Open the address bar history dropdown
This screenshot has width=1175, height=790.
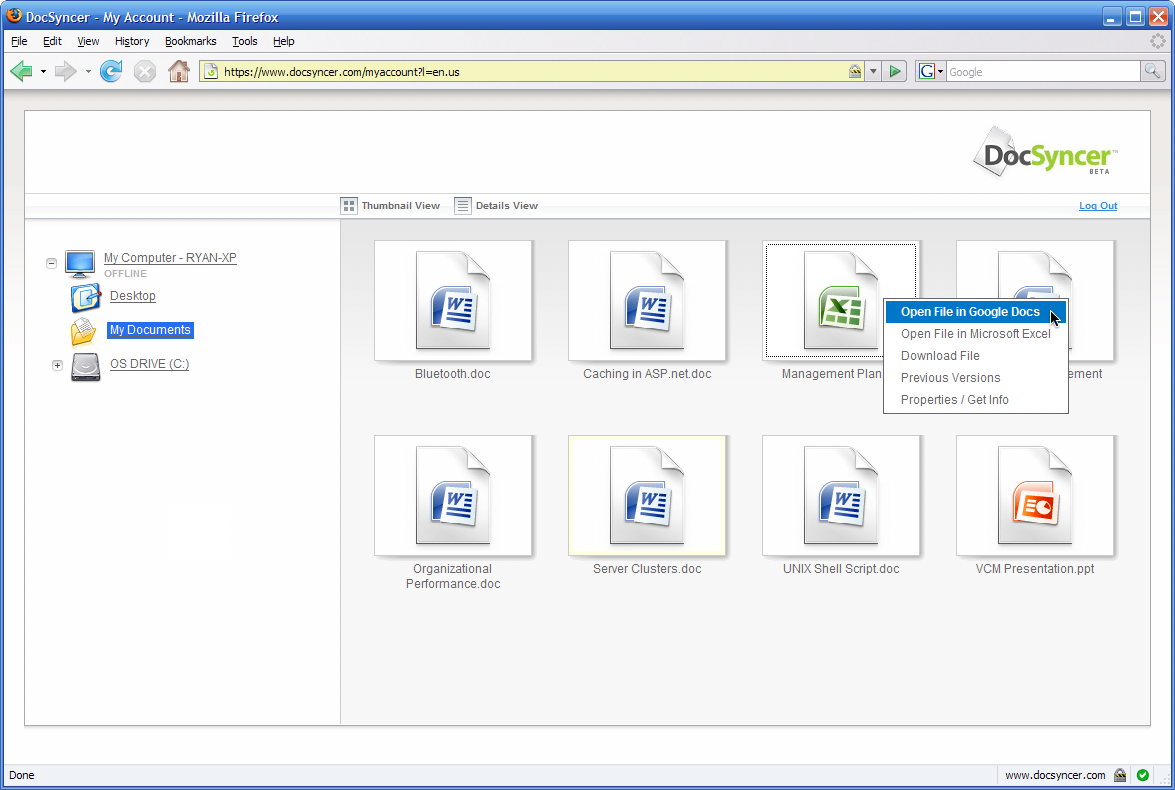pyautogui.click(x=873, y=71)
